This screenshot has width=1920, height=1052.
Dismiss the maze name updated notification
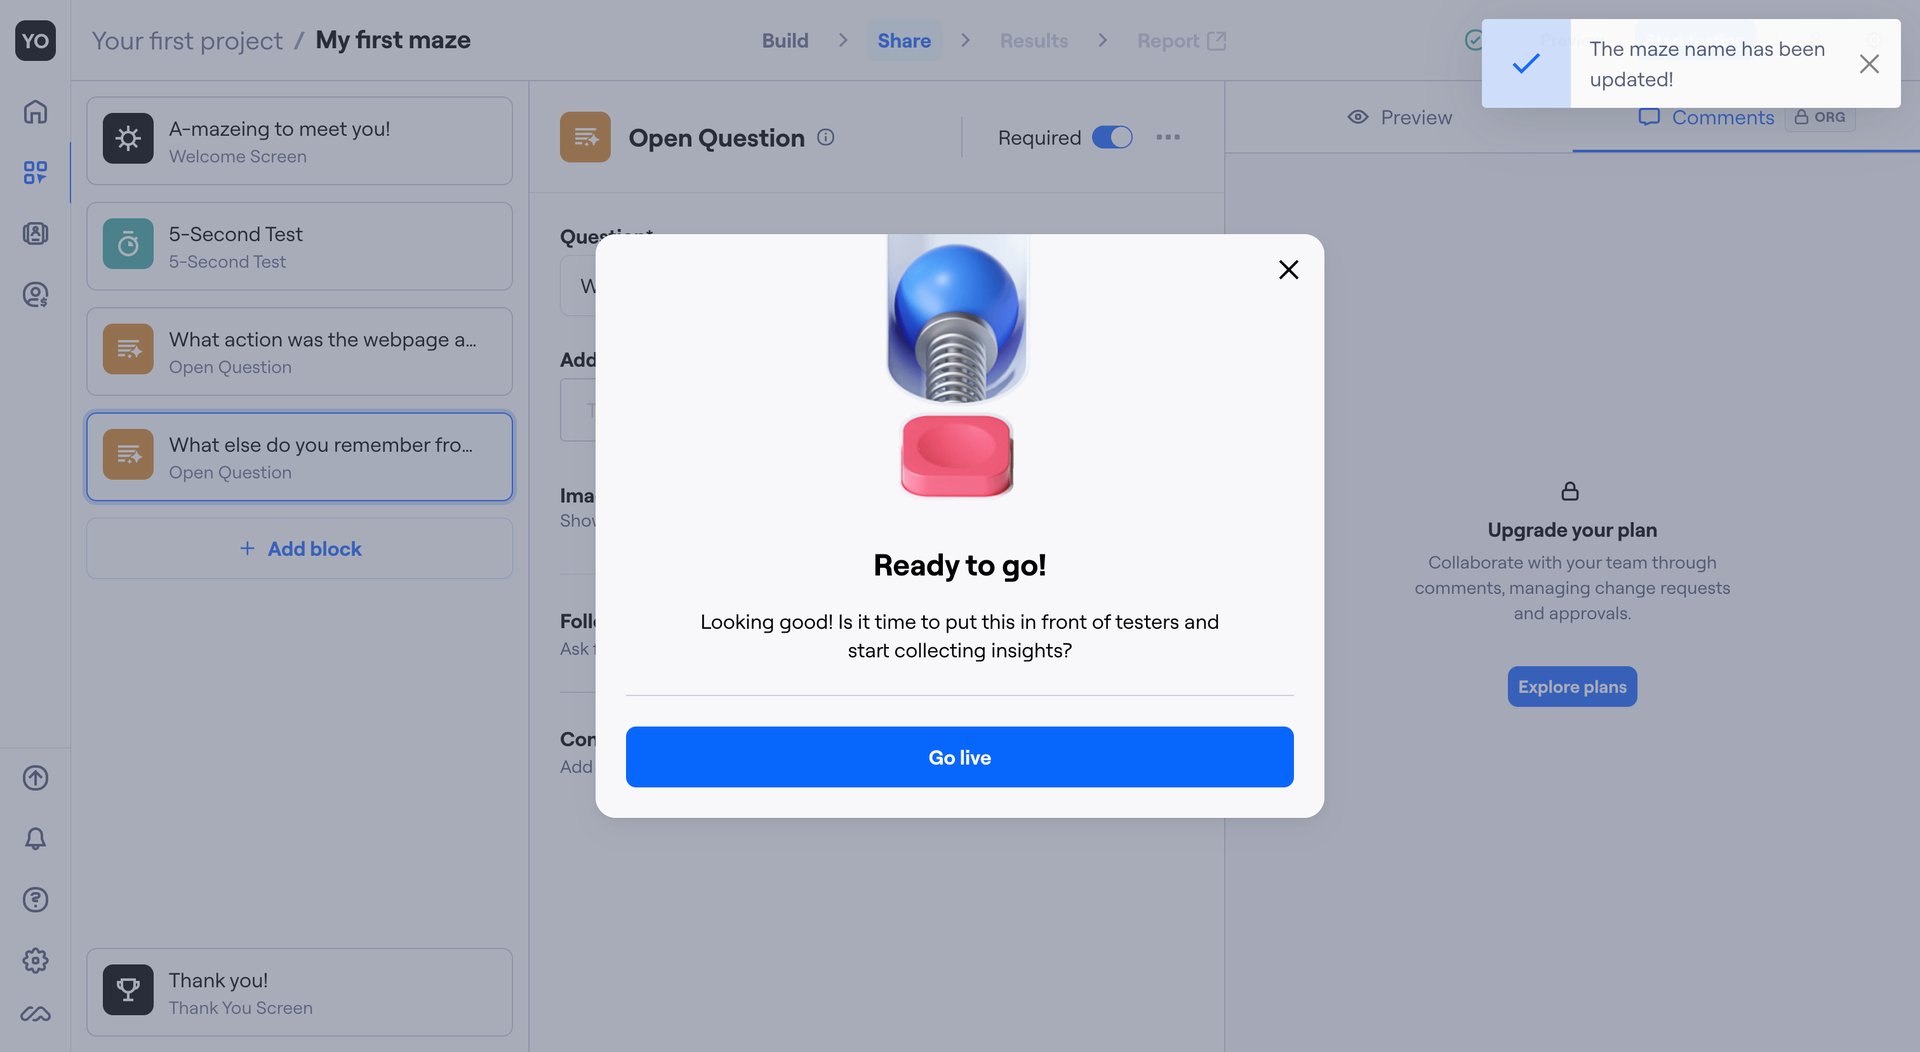[1868, 63]
